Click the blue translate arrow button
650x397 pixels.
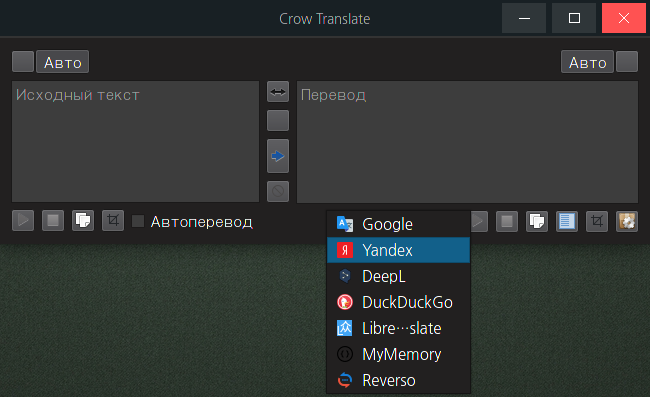[278, 156]
